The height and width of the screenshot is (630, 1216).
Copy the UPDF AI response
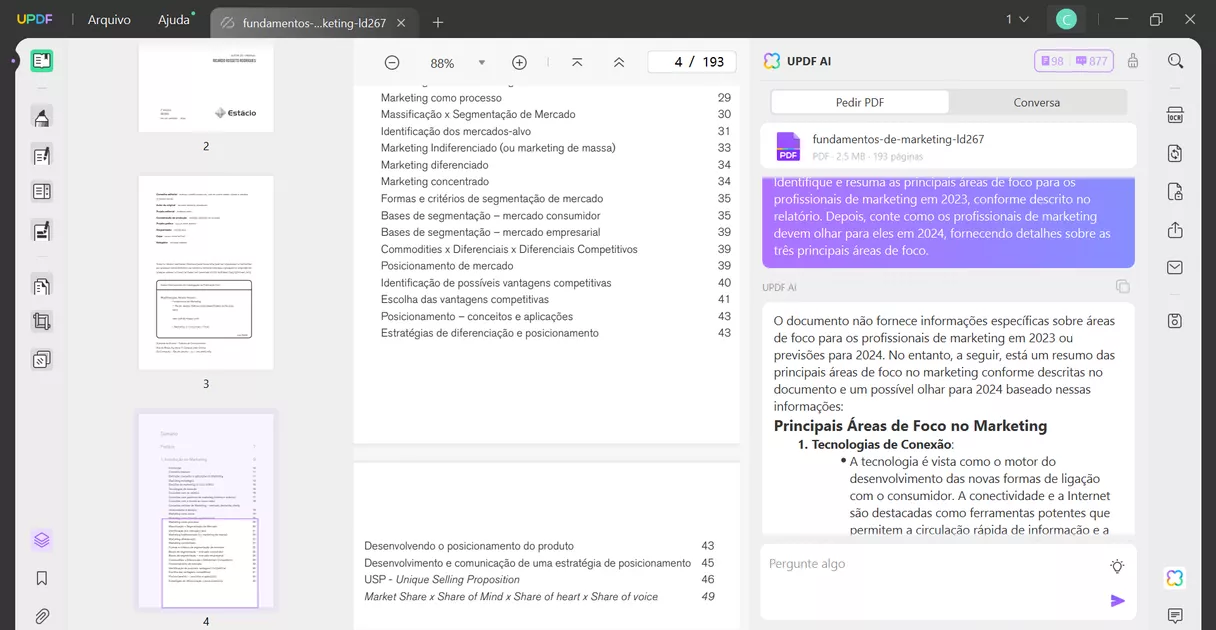tap(1123, 286)
